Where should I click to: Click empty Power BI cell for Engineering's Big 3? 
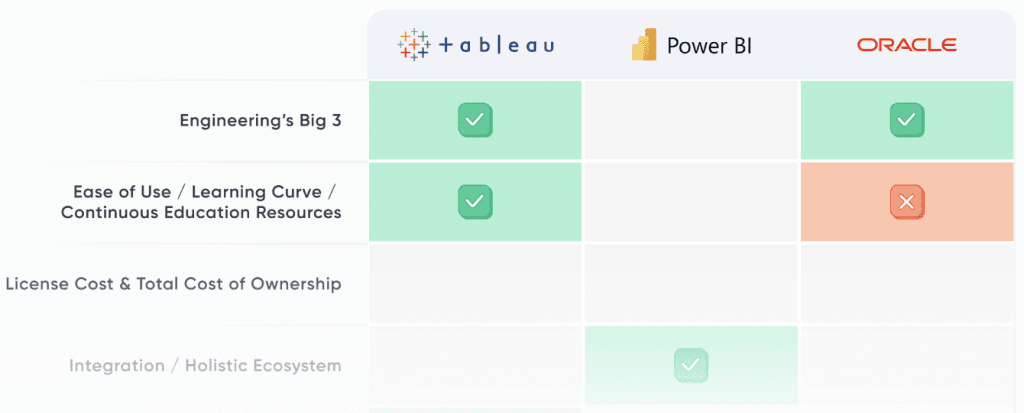(690, 121)
